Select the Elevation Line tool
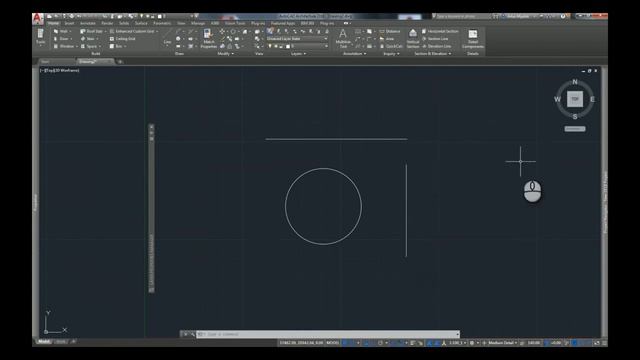This screenshot has width=640, height=360. (x=437, y=46)
